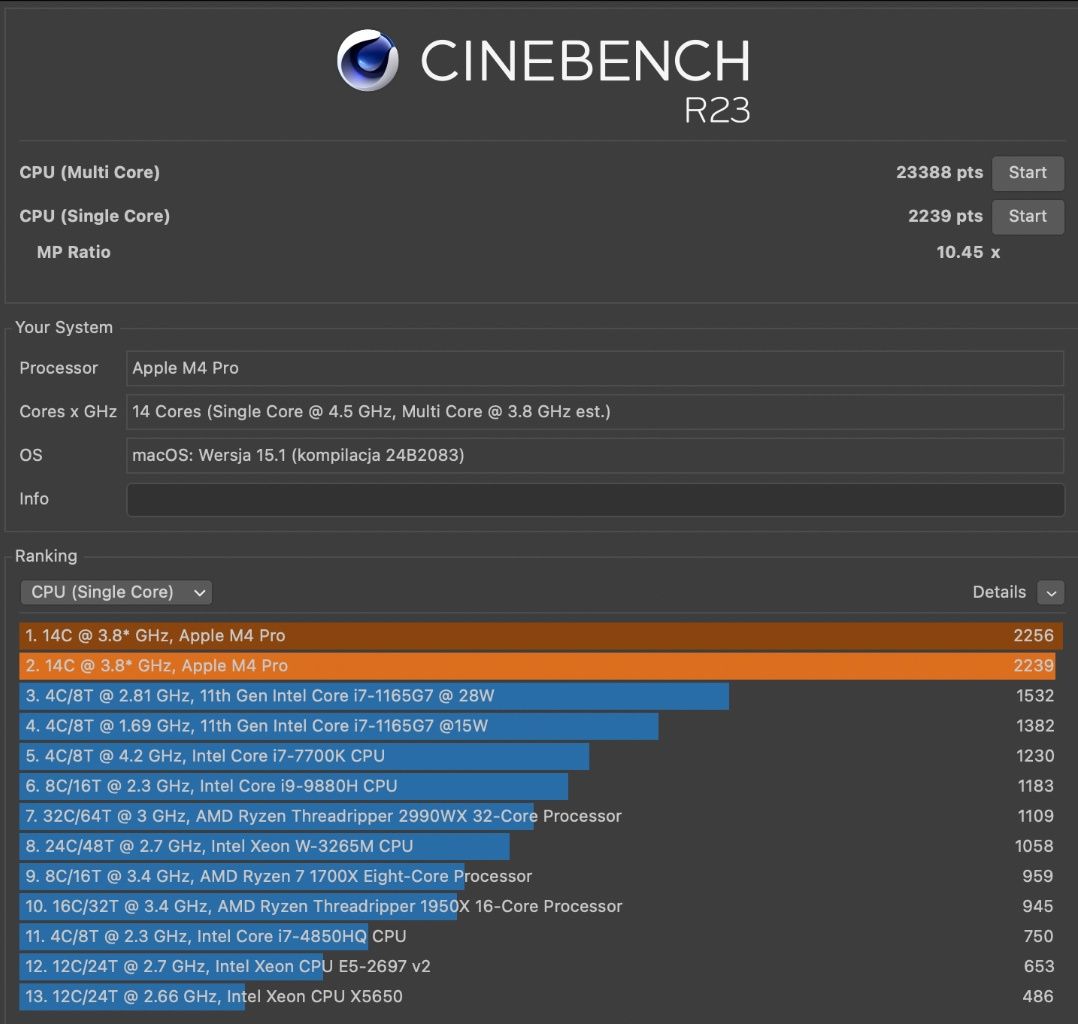The image size is (1078, 1024).
Task: Click the 23388 pts multi core score
Action: pos(939,173)
